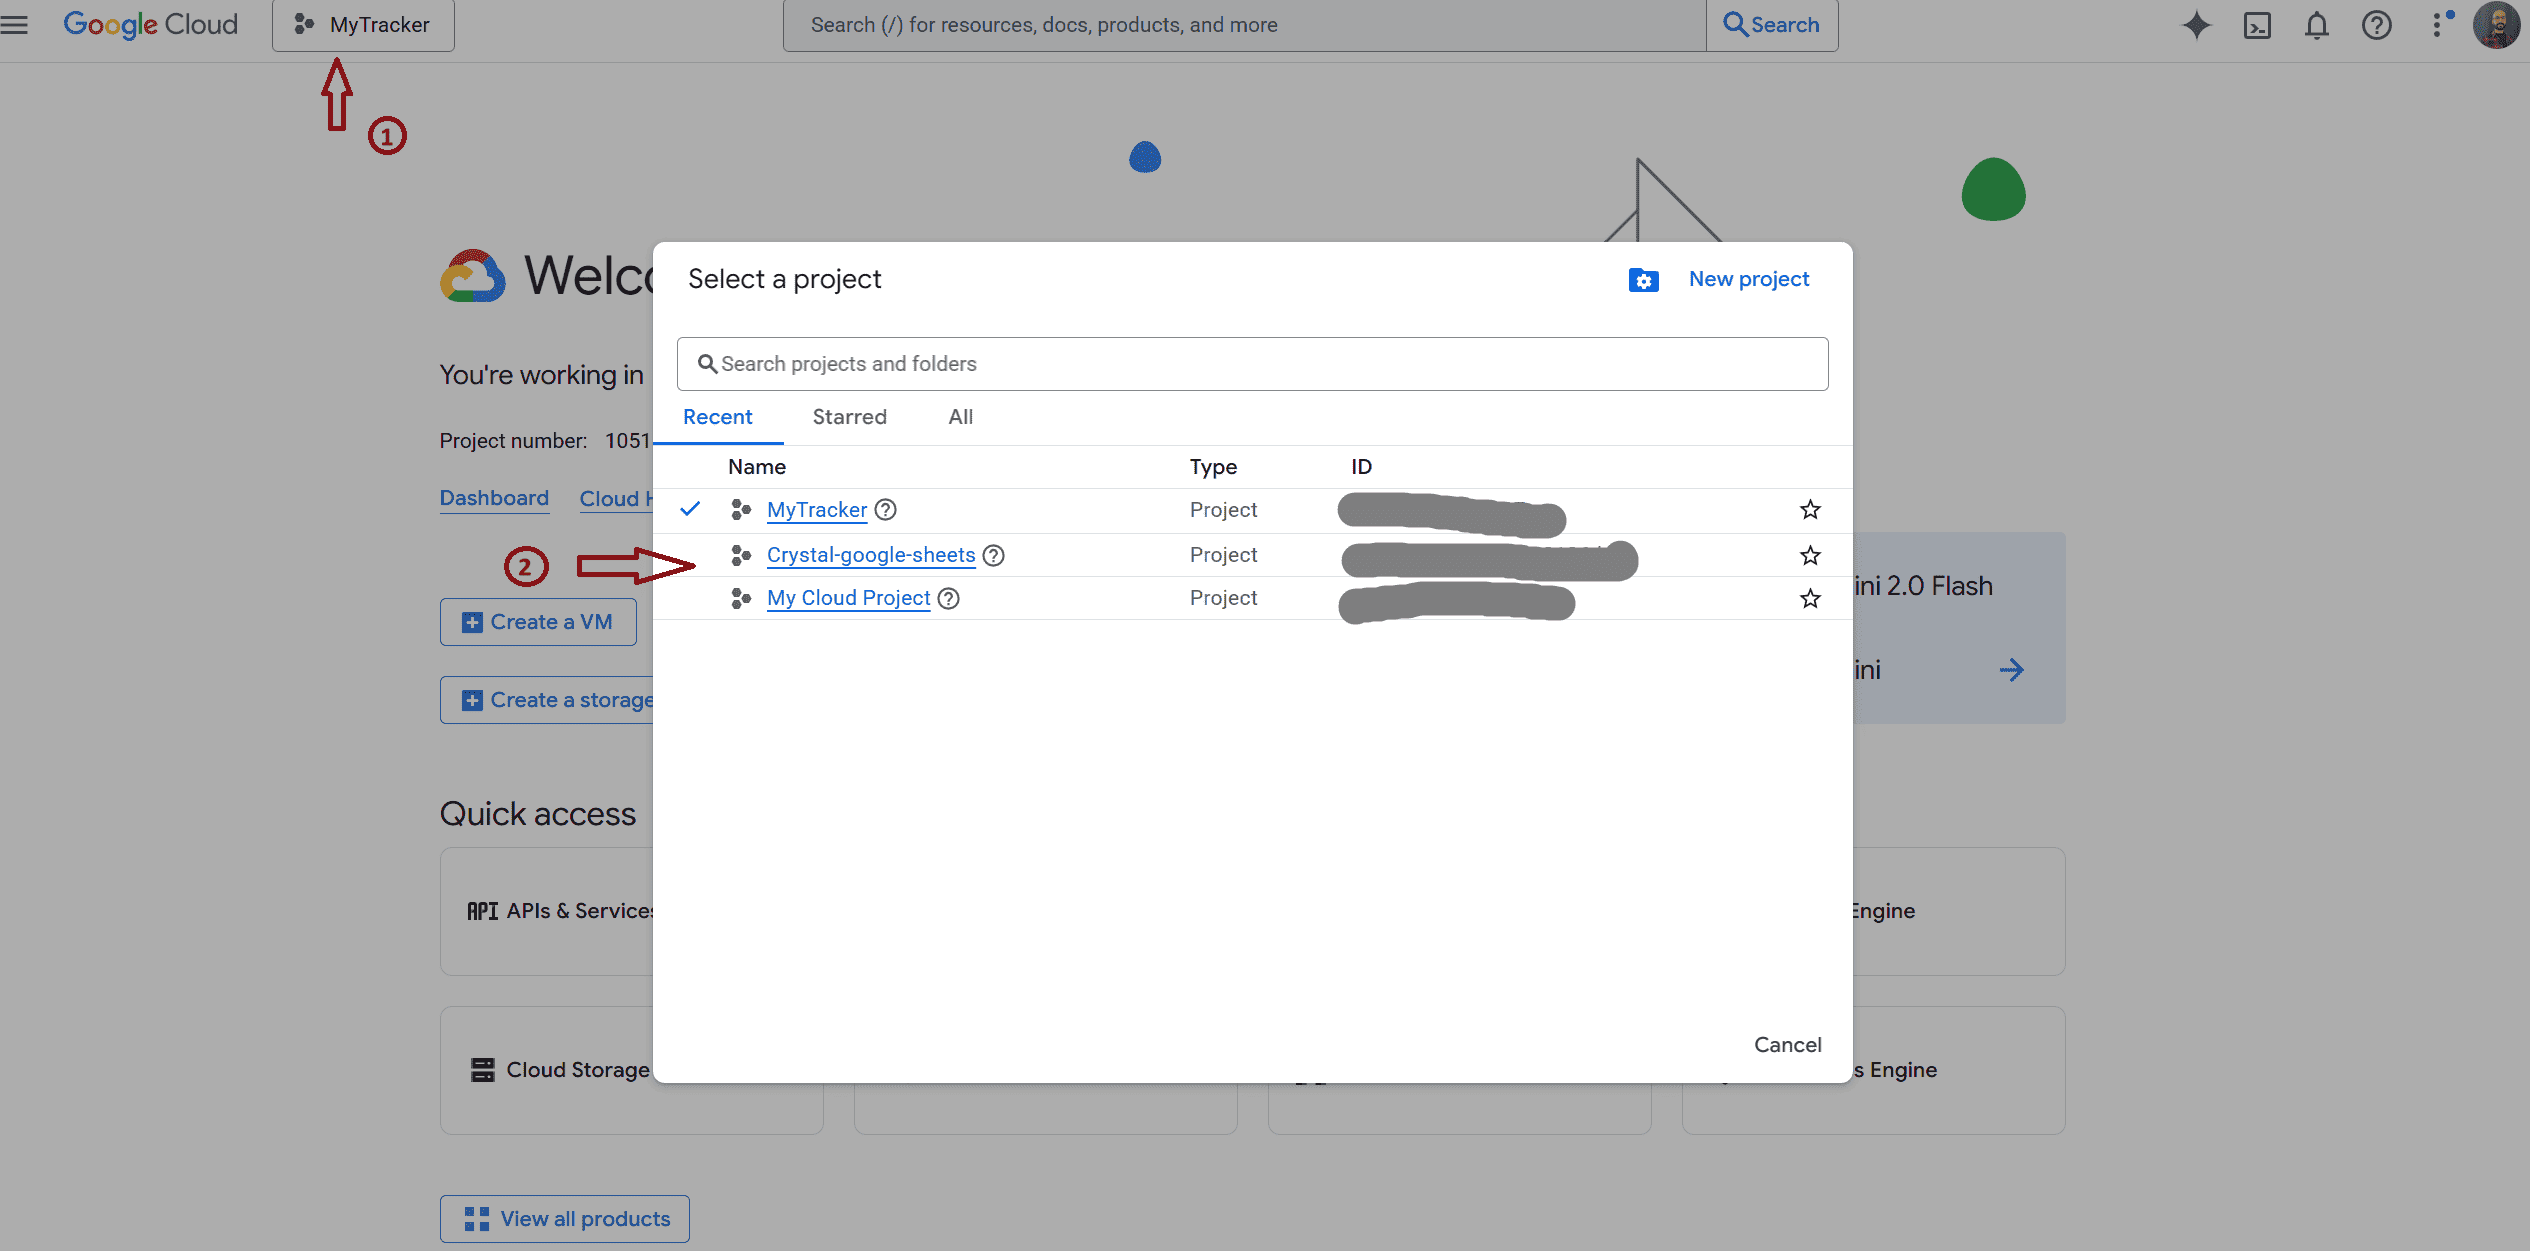Screen dimensions: 2530x1251
Task: Open the three-dot settings menu
Action: [2438, 25]
